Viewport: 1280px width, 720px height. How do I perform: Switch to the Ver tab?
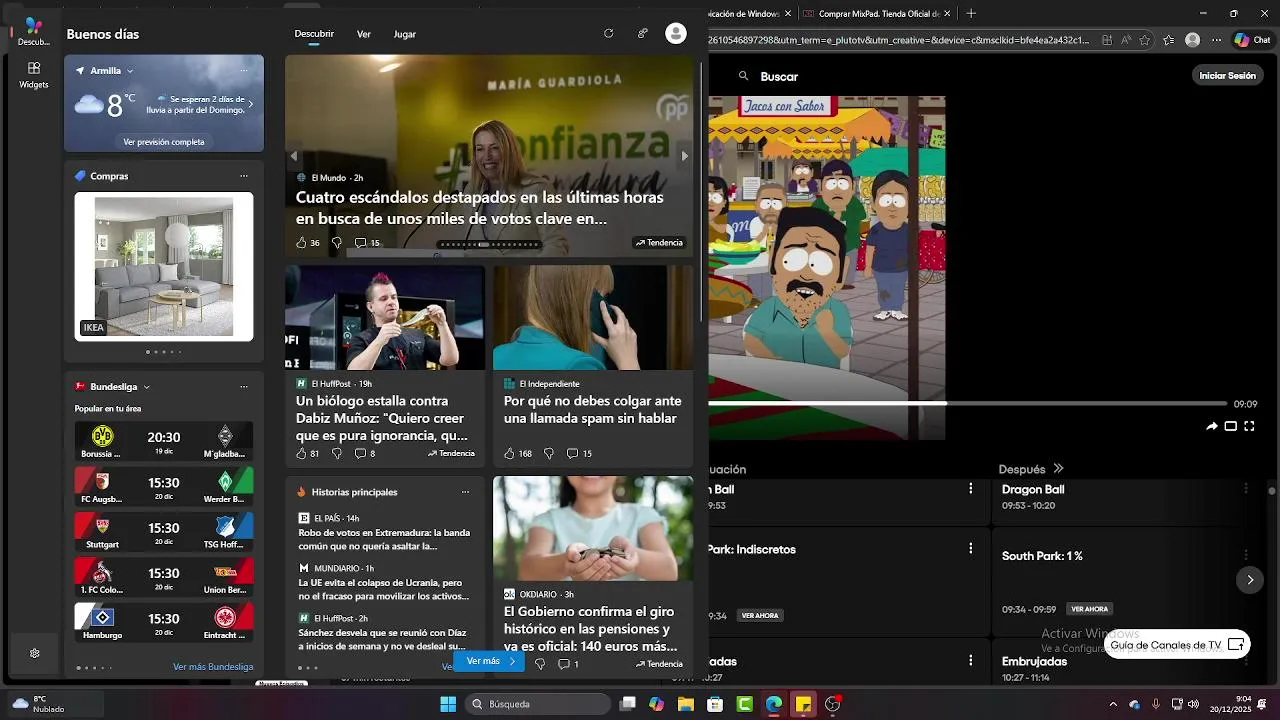[364, 34]
